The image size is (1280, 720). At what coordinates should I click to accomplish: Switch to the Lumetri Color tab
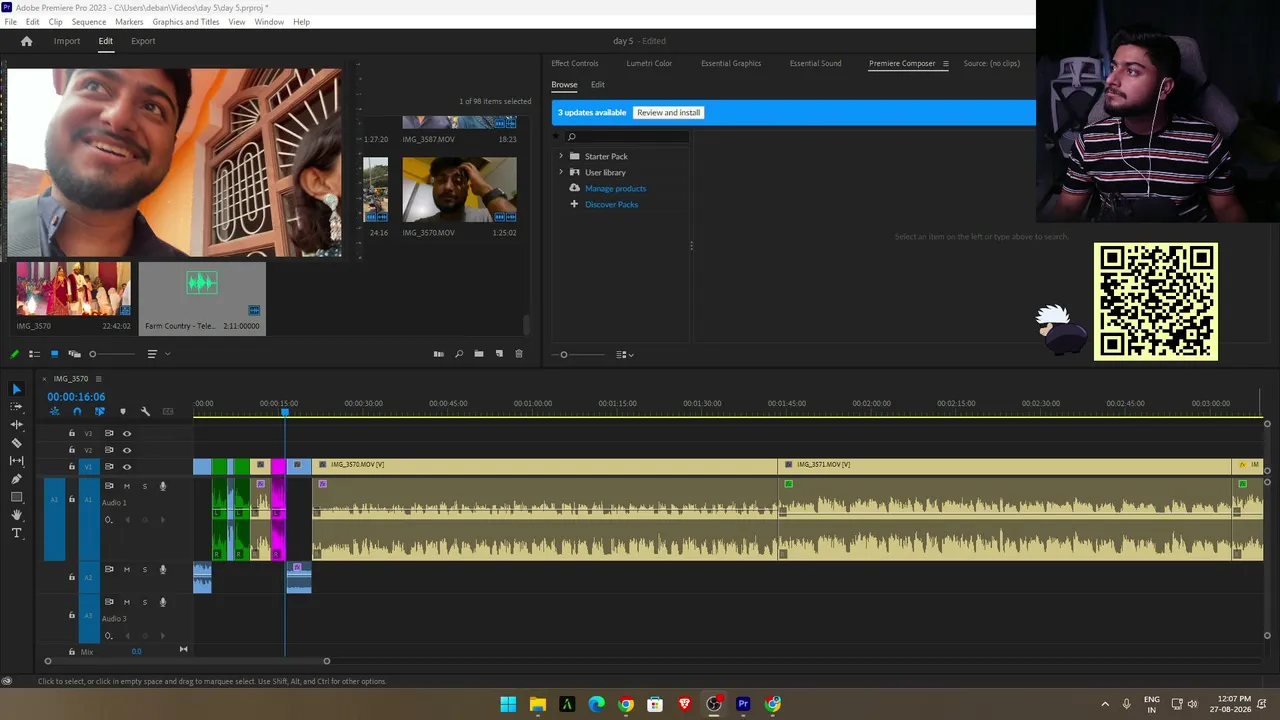click(x=649, y=63)
